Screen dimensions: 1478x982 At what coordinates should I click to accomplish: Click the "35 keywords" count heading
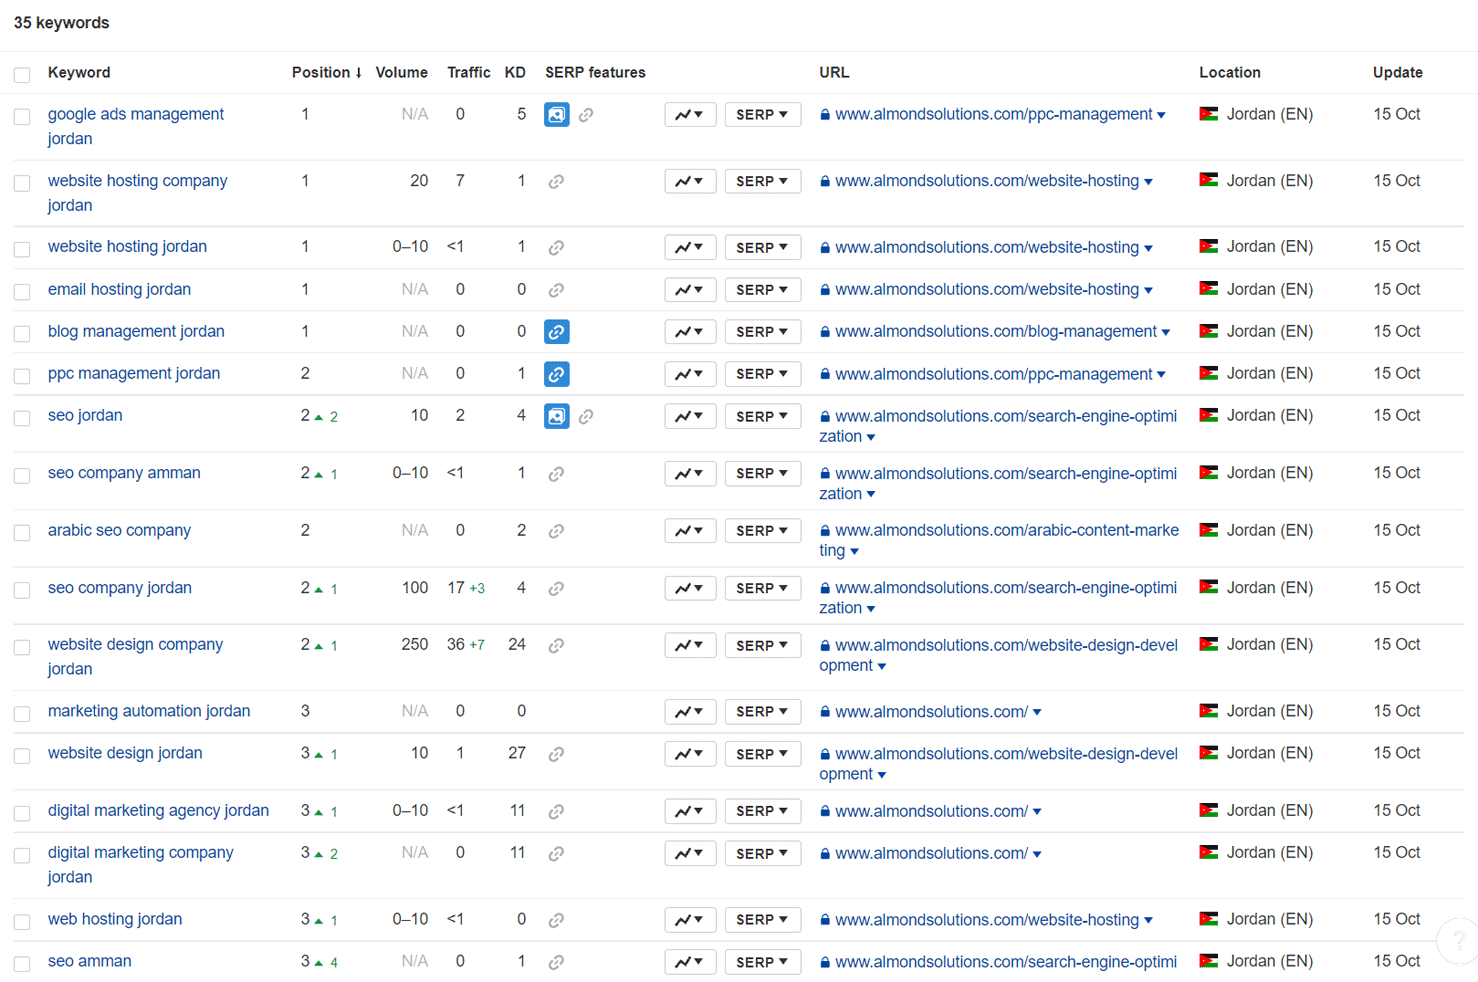click(x=62, y=23)
